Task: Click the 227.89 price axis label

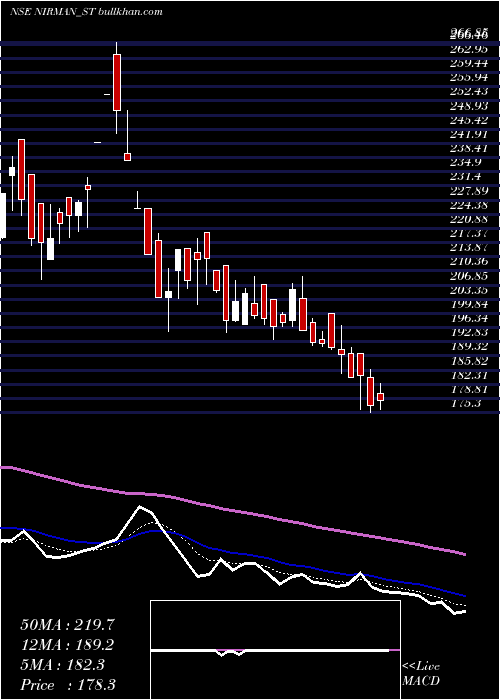Action: [468, 191]
